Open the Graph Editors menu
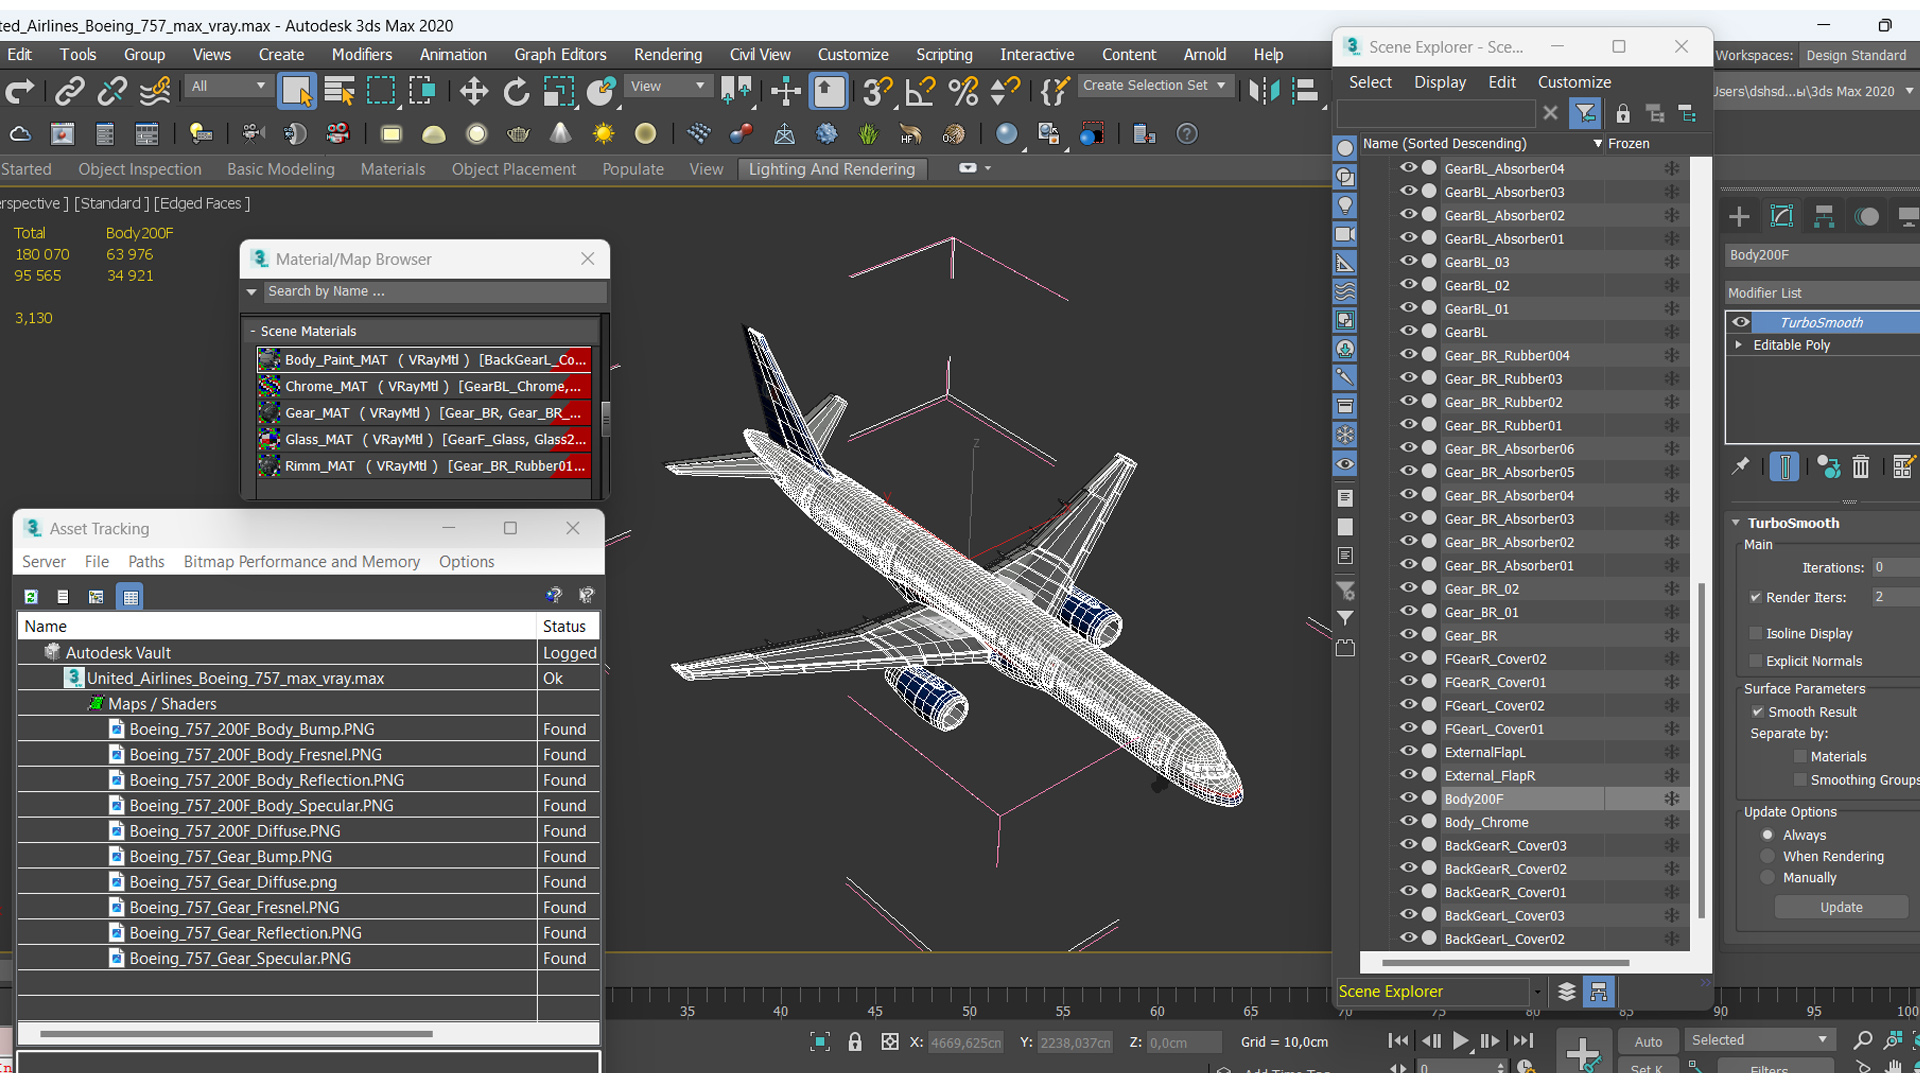This screenshot has height=1080, width=1920. click(x=560, y=55)
